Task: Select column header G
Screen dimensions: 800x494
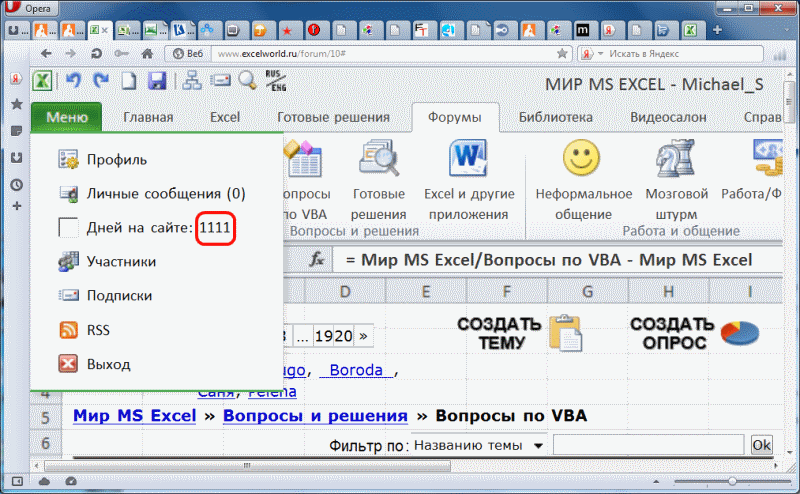Action: tap(587, 291)
